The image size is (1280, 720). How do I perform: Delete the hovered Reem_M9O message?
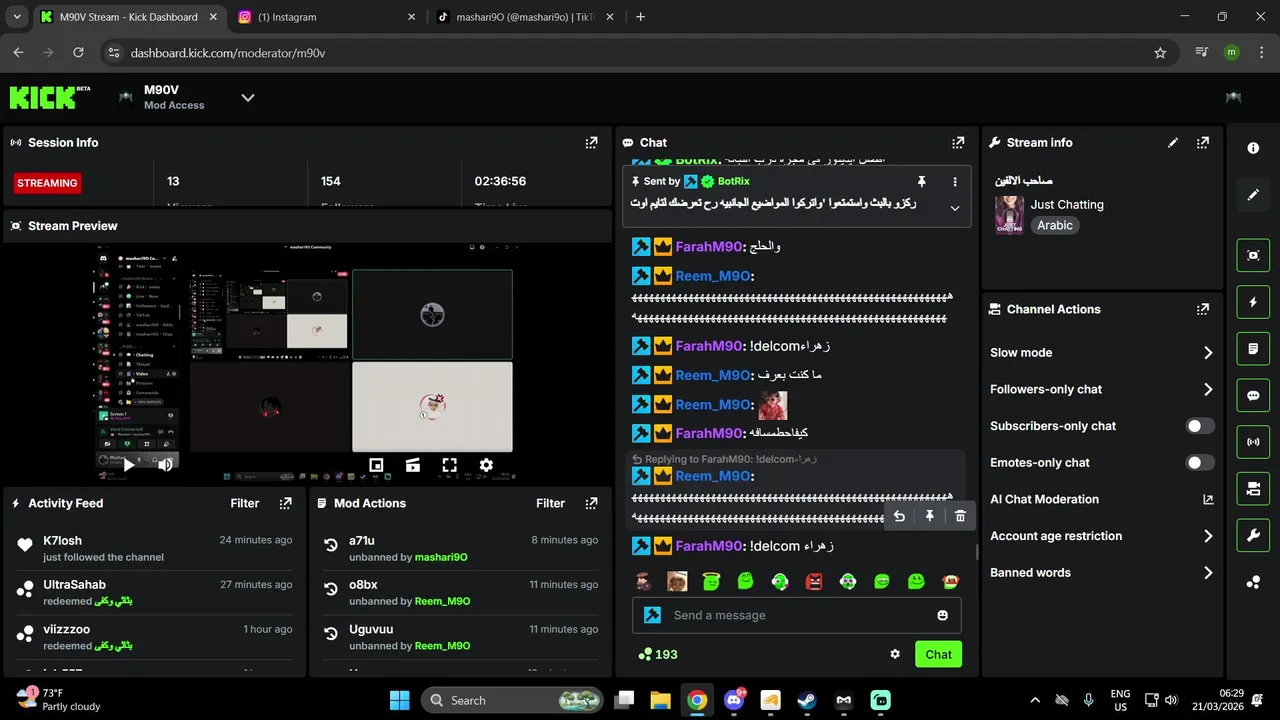[960, 516]
